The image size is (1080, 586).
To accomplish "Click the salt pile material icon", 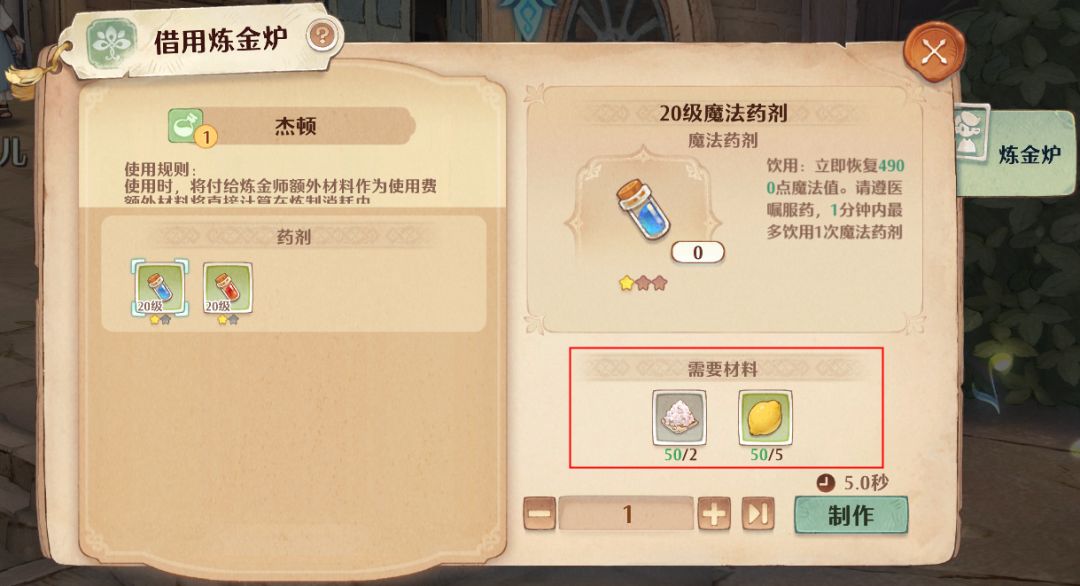I will pos(679,417).
